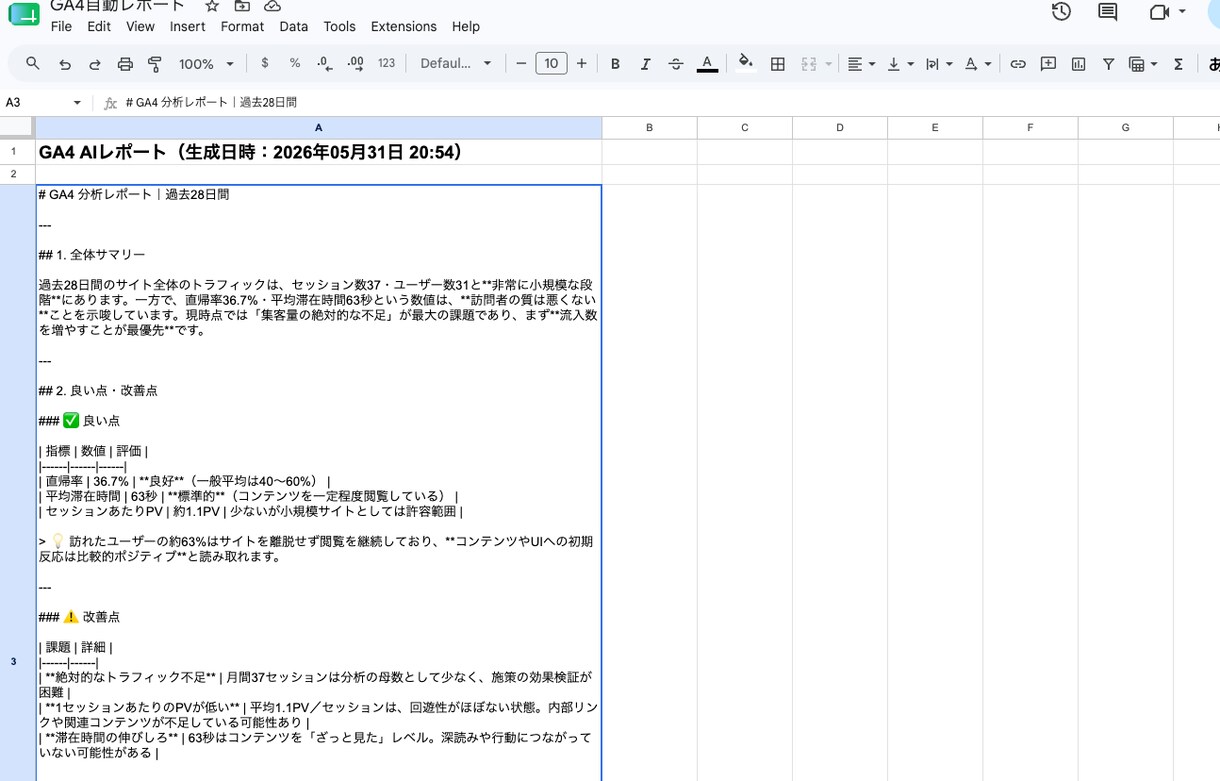Image resolution: width=1220 pixels, height=781 pixels.
Task: Increase font size with plus button
Action: click(582, 64)
